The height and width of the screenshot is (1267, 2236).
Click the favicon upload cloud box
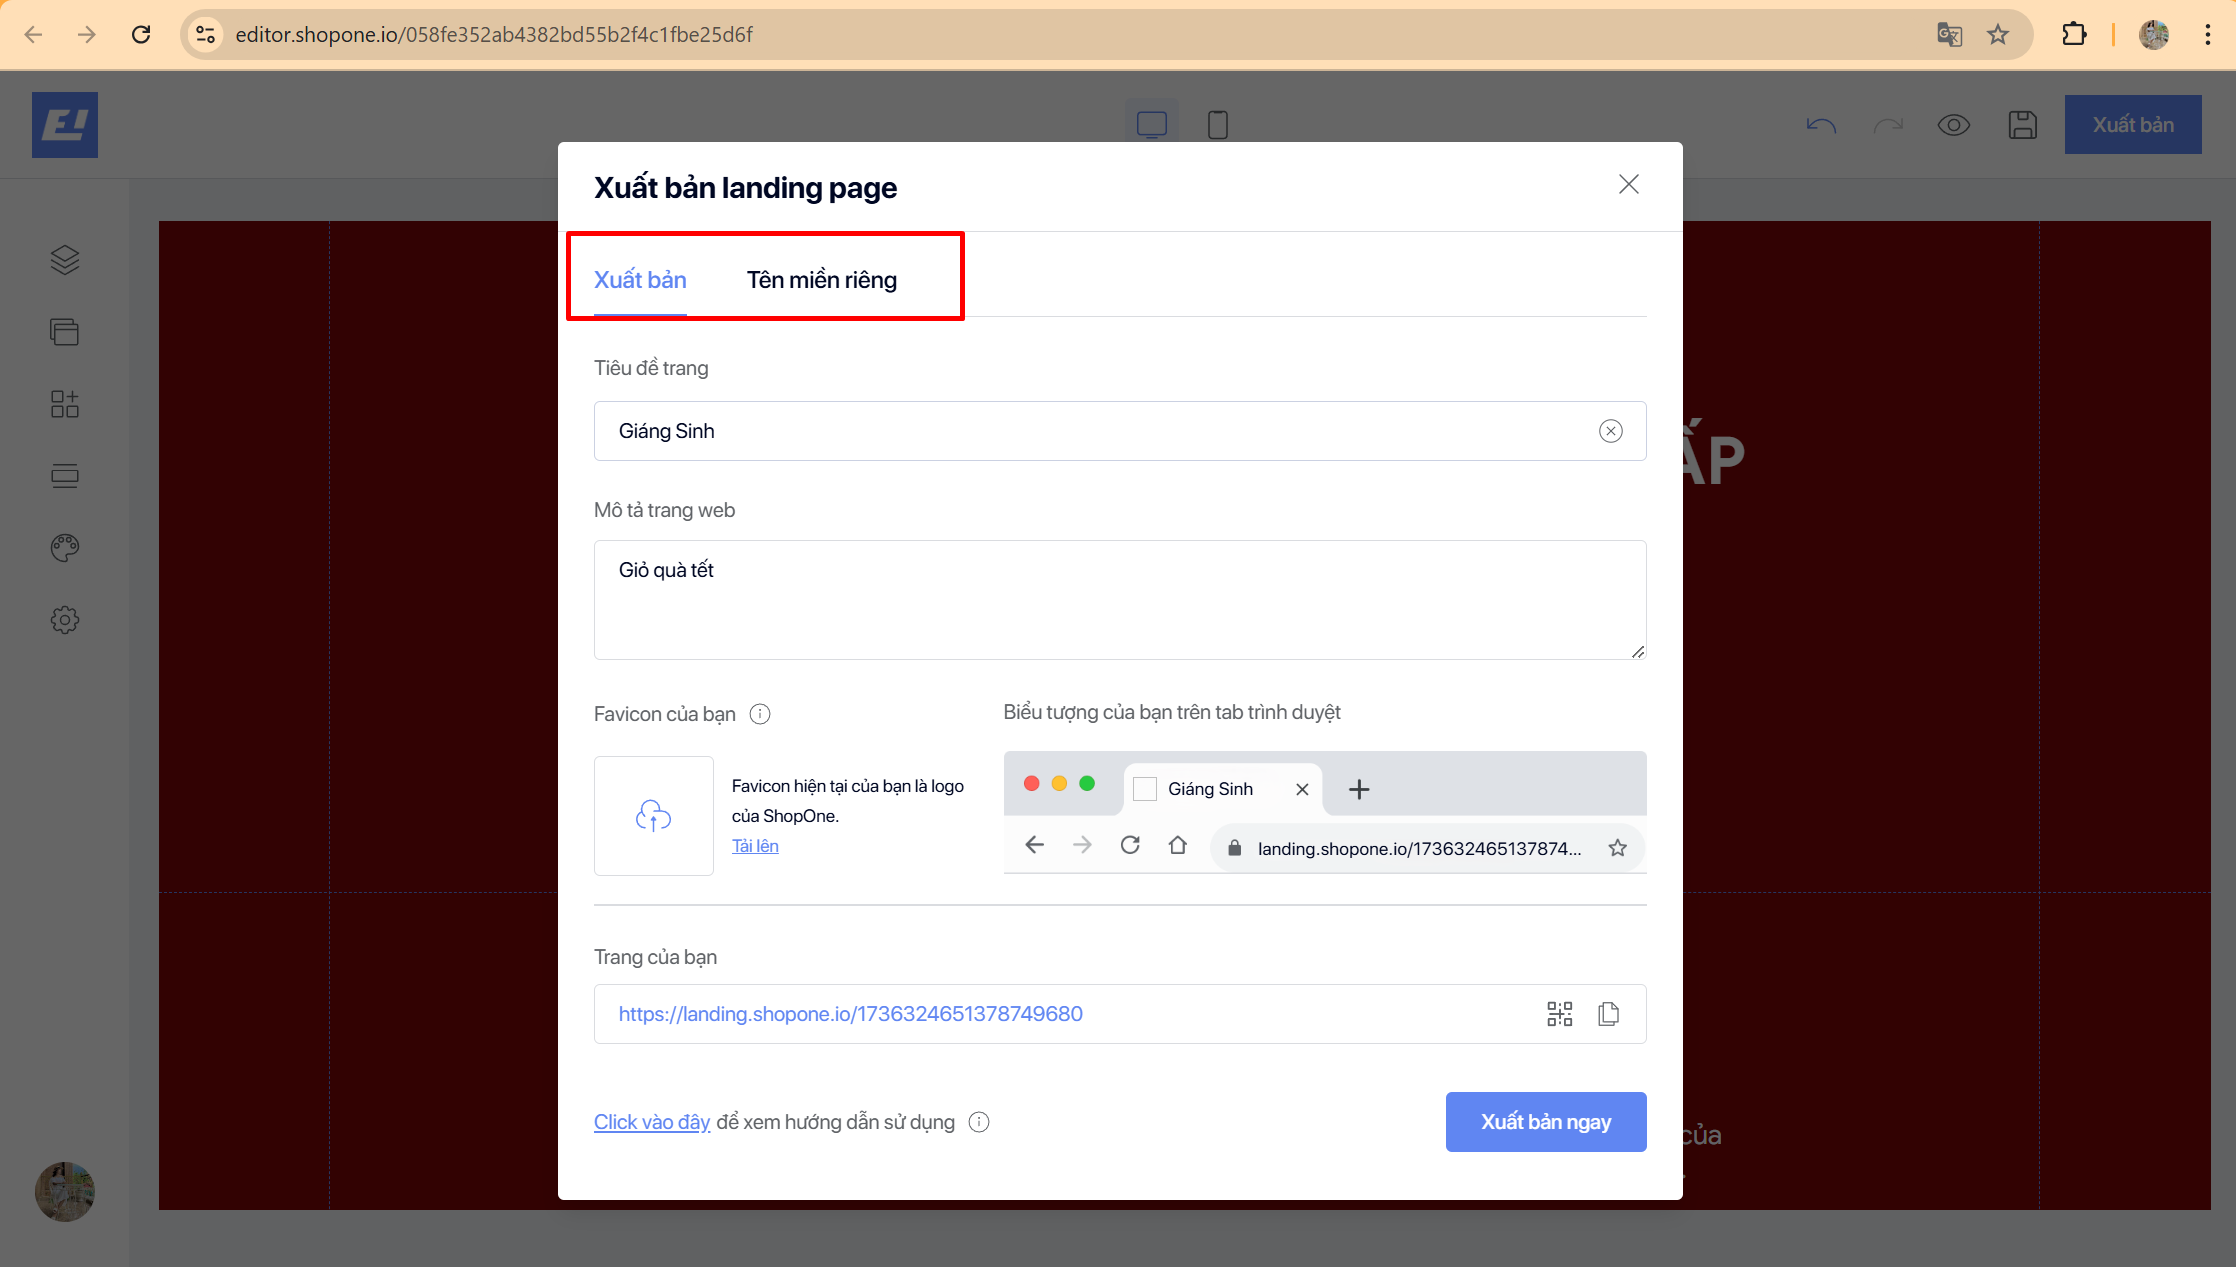(654, 816)
